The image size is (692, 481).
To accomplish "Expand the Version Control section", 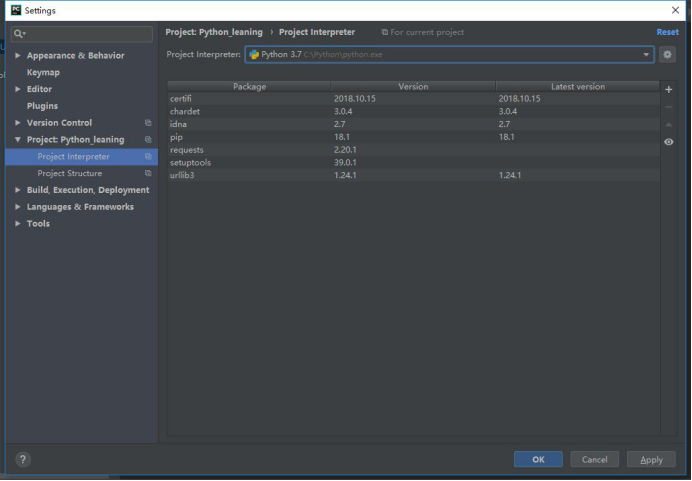I will [18, 123].
